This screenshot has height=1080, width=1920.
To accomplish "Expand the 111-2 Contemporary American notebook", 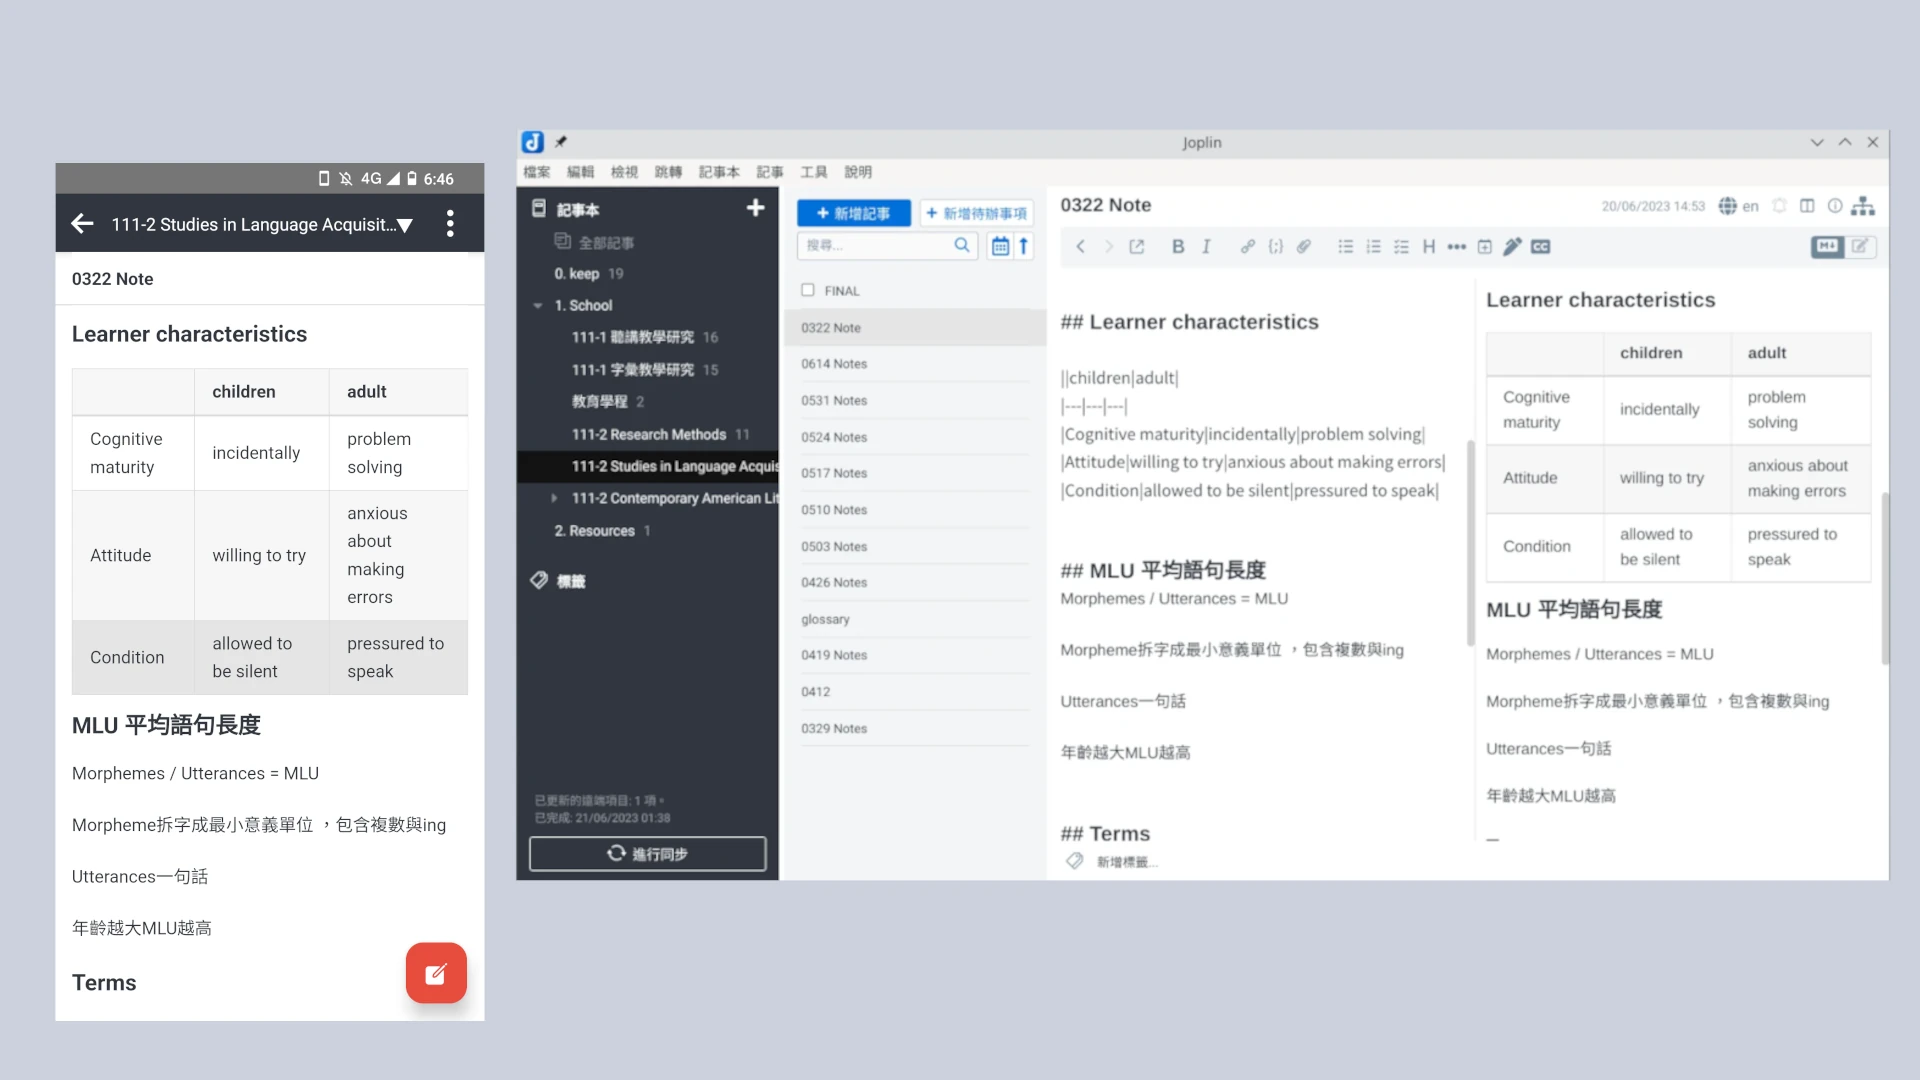I will [x=554, y=498].
